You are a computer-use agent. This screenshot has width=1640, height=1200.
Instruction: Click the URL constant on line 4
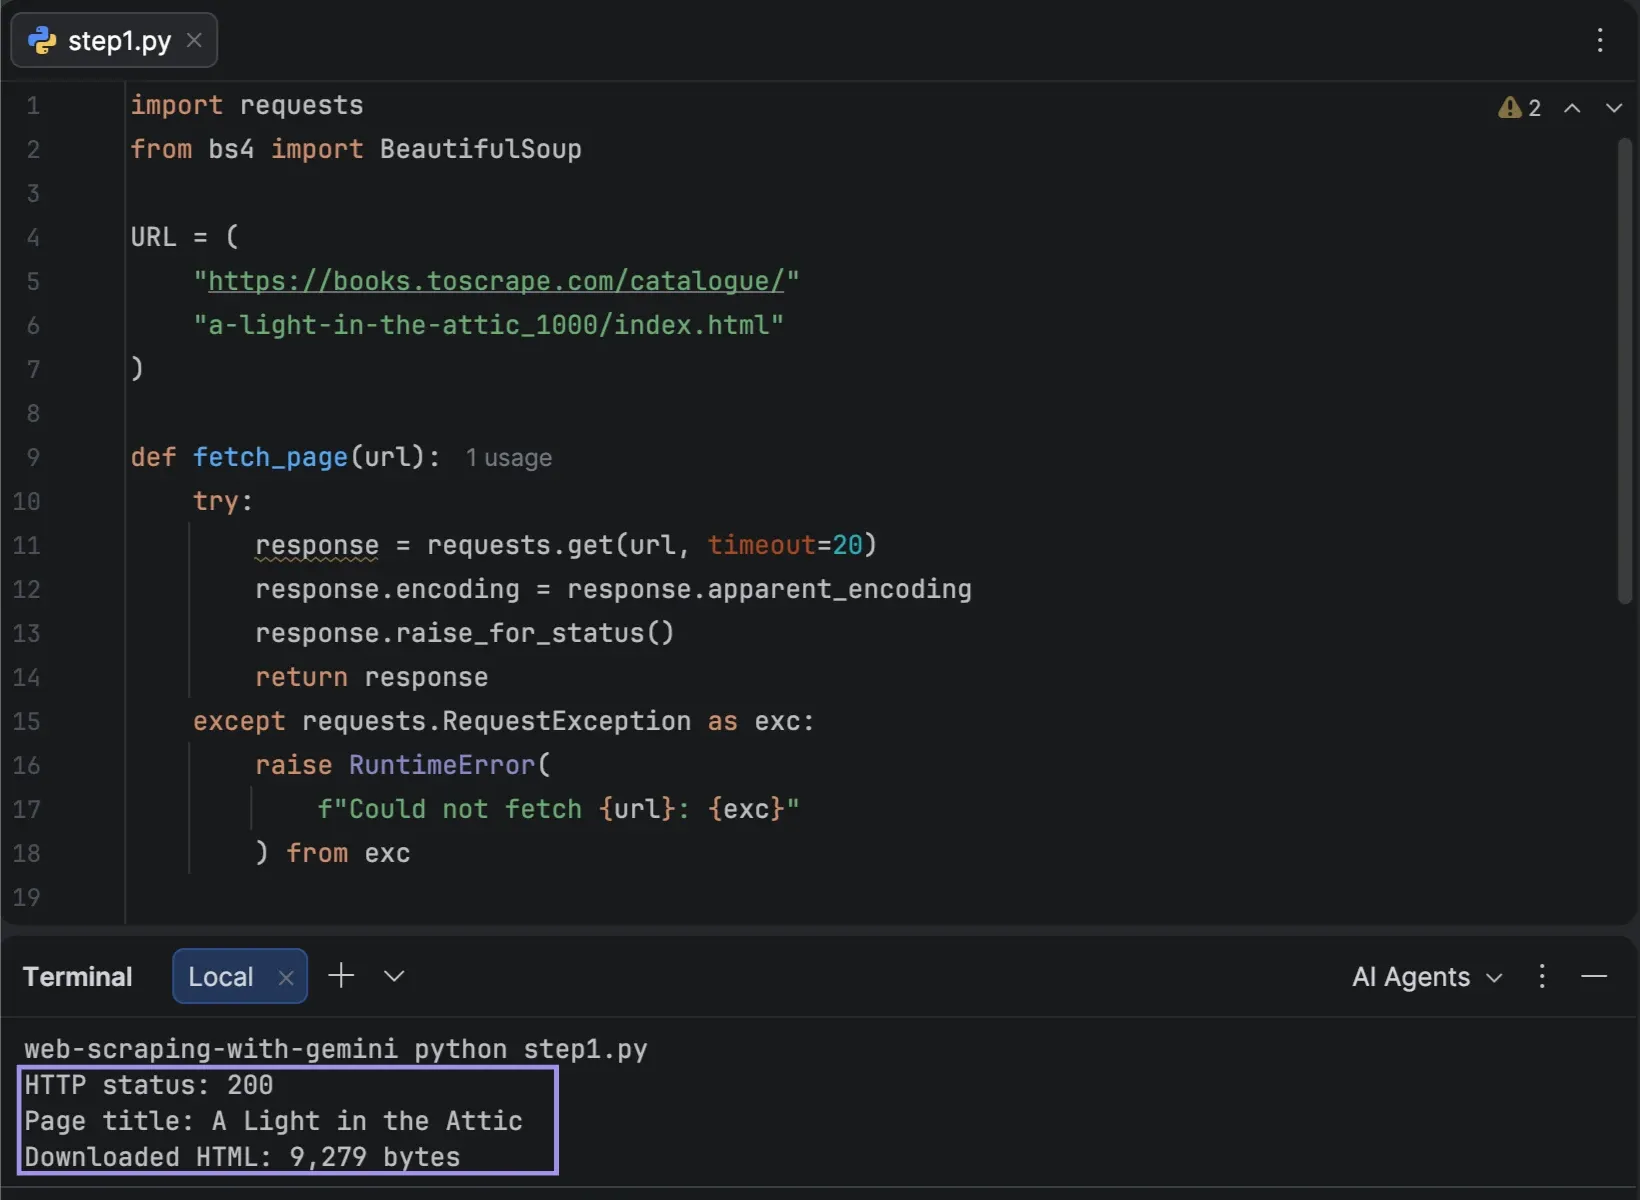[153, 237]
